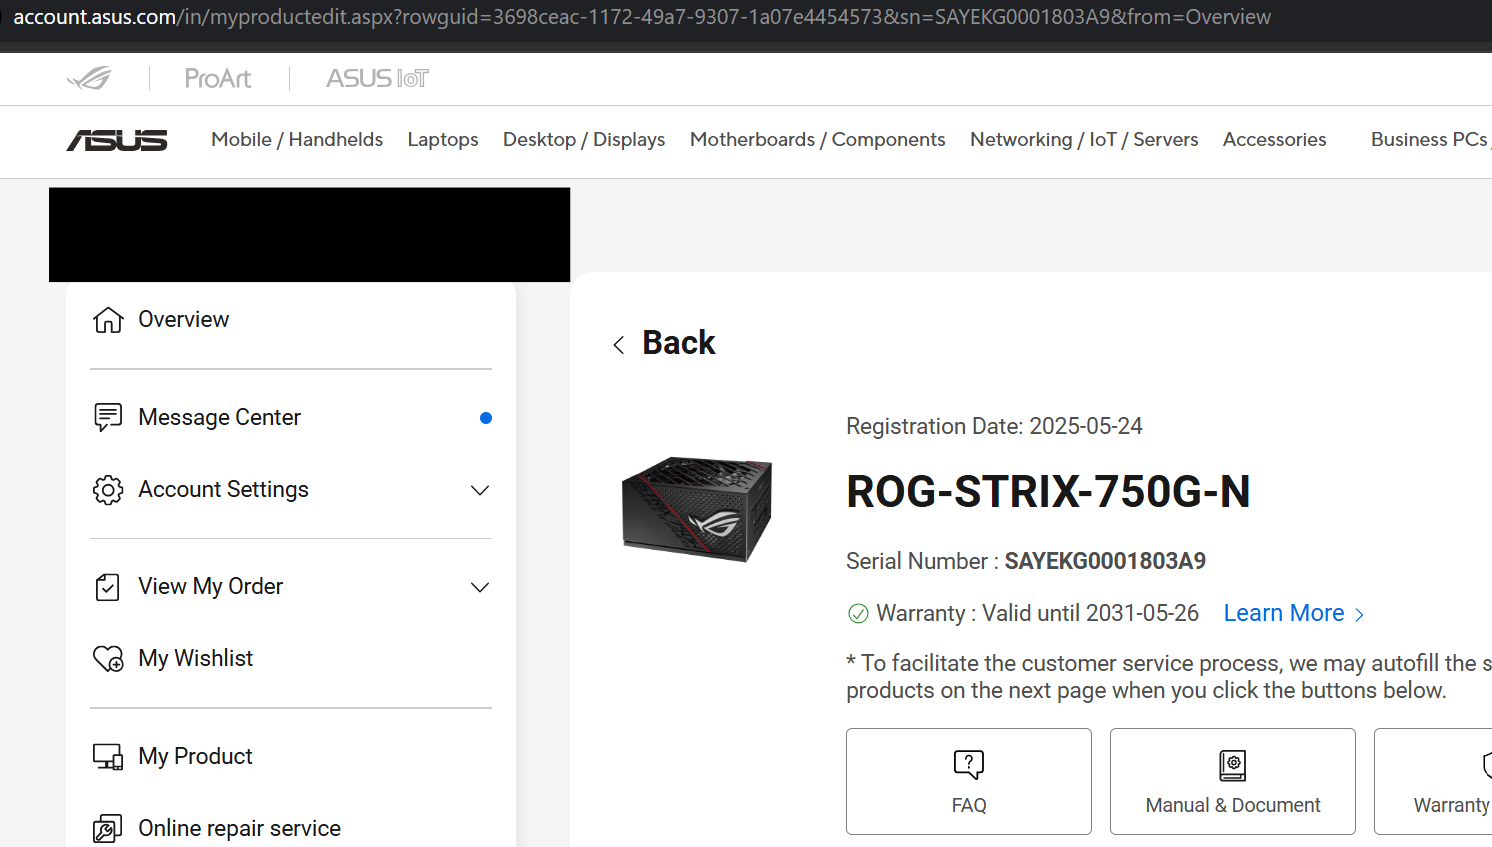Open the Laptops menu

tap(443, 140)
